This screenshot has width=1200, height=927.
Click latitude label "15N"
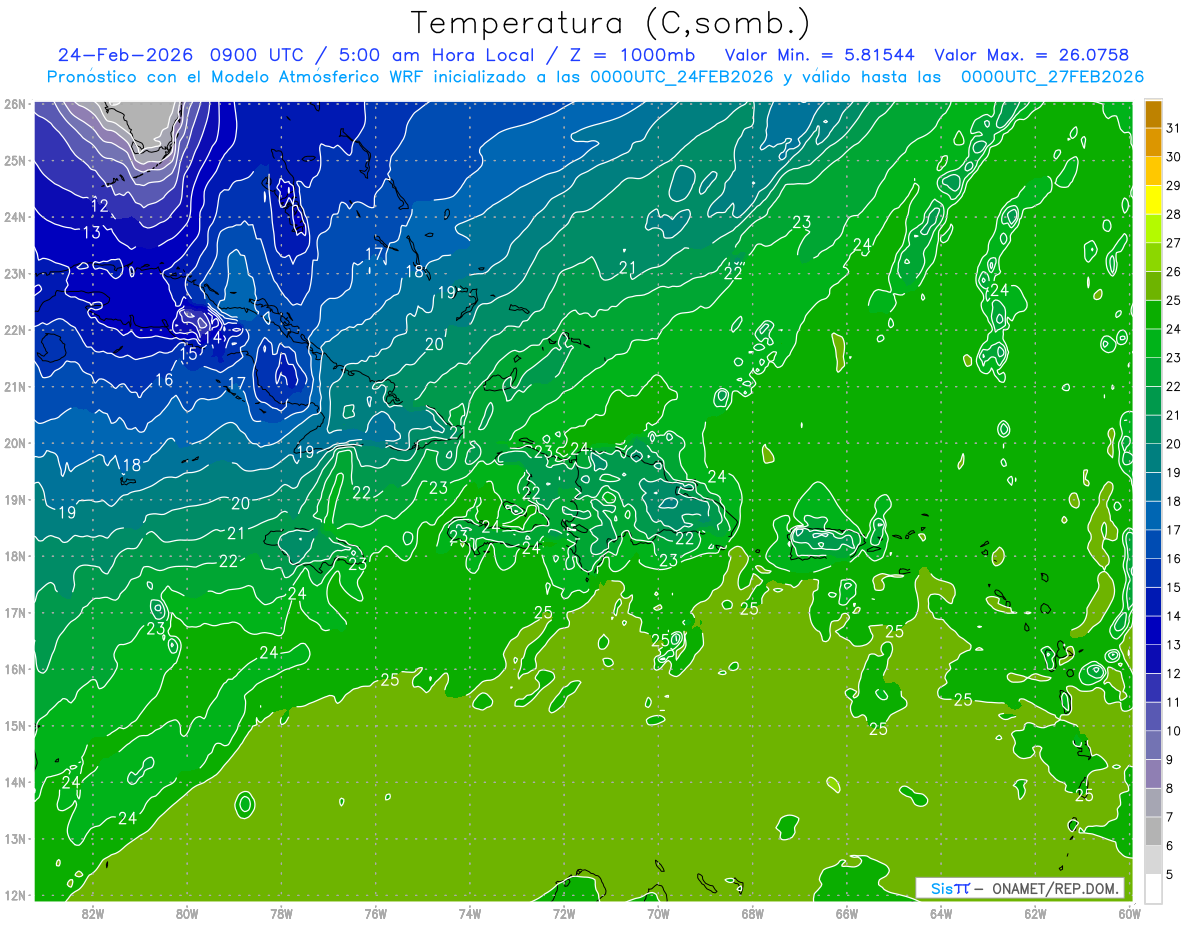[x=14, y=725]
